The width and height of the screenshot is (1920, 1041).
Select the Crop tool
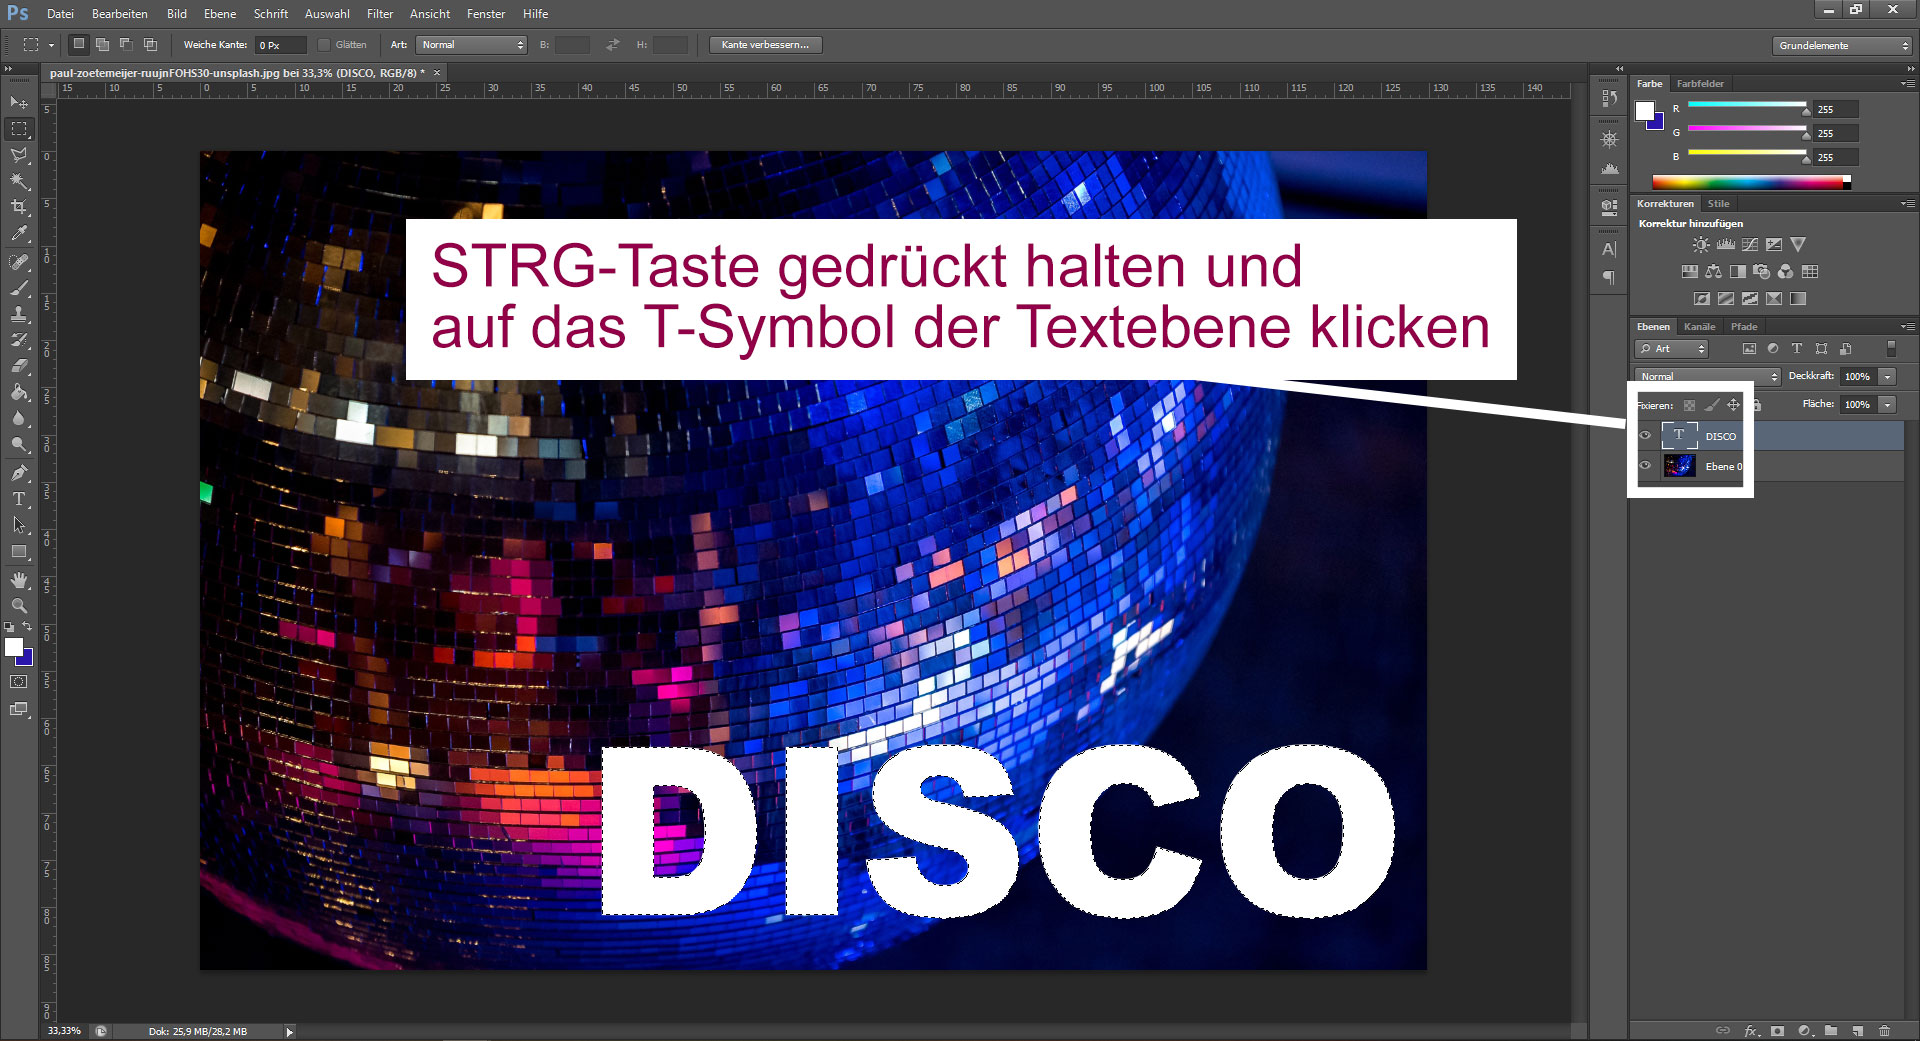19,207
